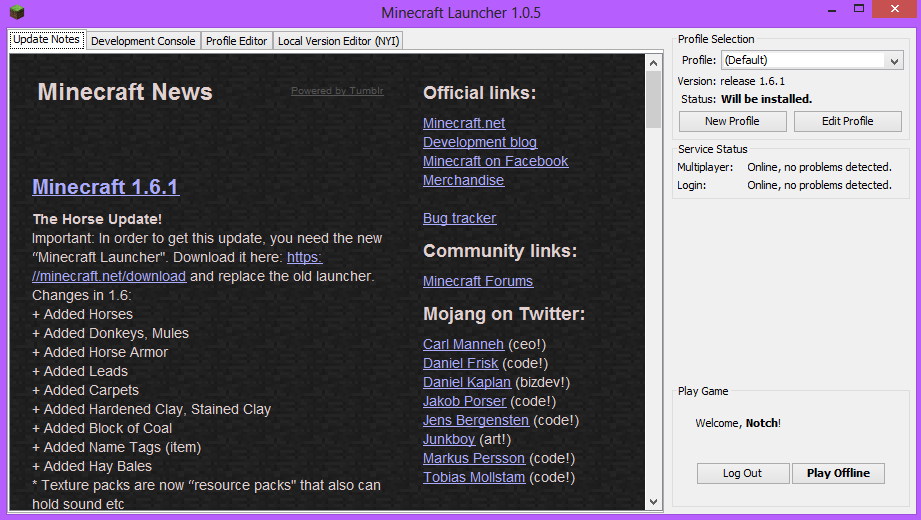Open Jens Bergensten's Twitter link
The height and width of the screenshot is (520, 921).
[x=476, y=420]
